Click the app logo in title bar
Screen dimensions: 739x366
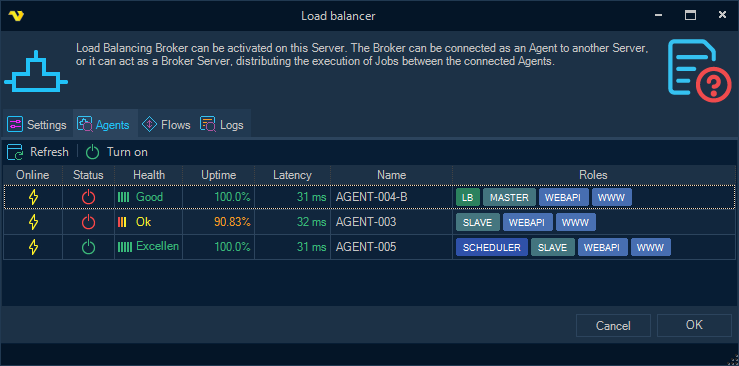click(16, 16)
